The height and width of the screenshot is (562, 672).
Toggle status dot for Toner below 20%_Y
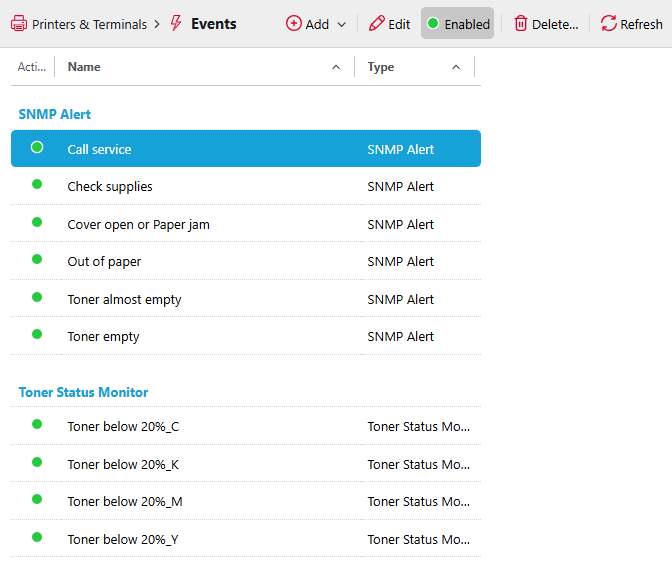point(37,537)
